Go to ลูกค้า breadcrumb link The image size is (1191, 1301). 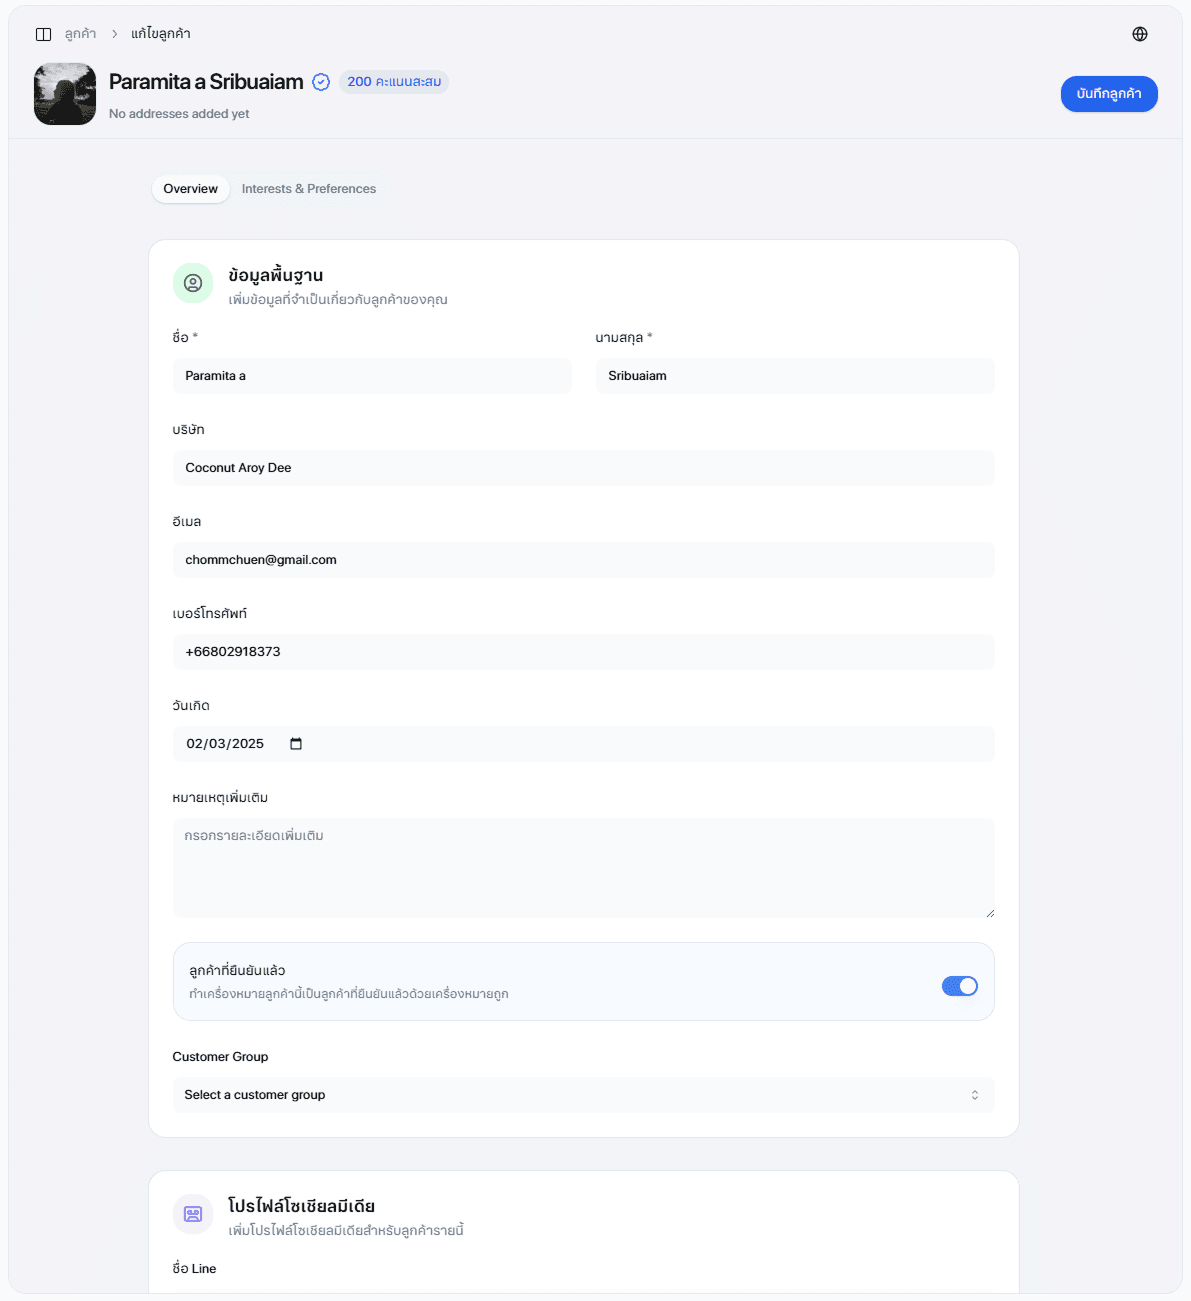click(80, 34)
